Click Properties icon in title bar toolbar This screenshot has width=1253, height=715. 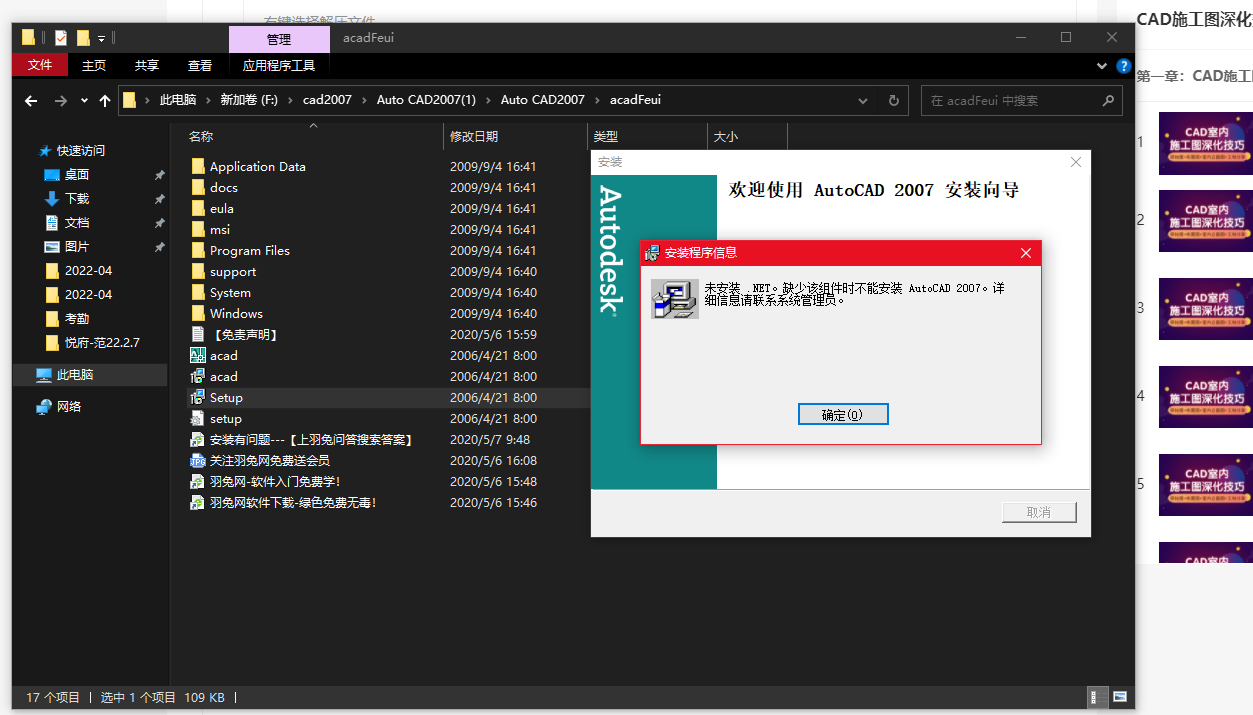[61, 38]
